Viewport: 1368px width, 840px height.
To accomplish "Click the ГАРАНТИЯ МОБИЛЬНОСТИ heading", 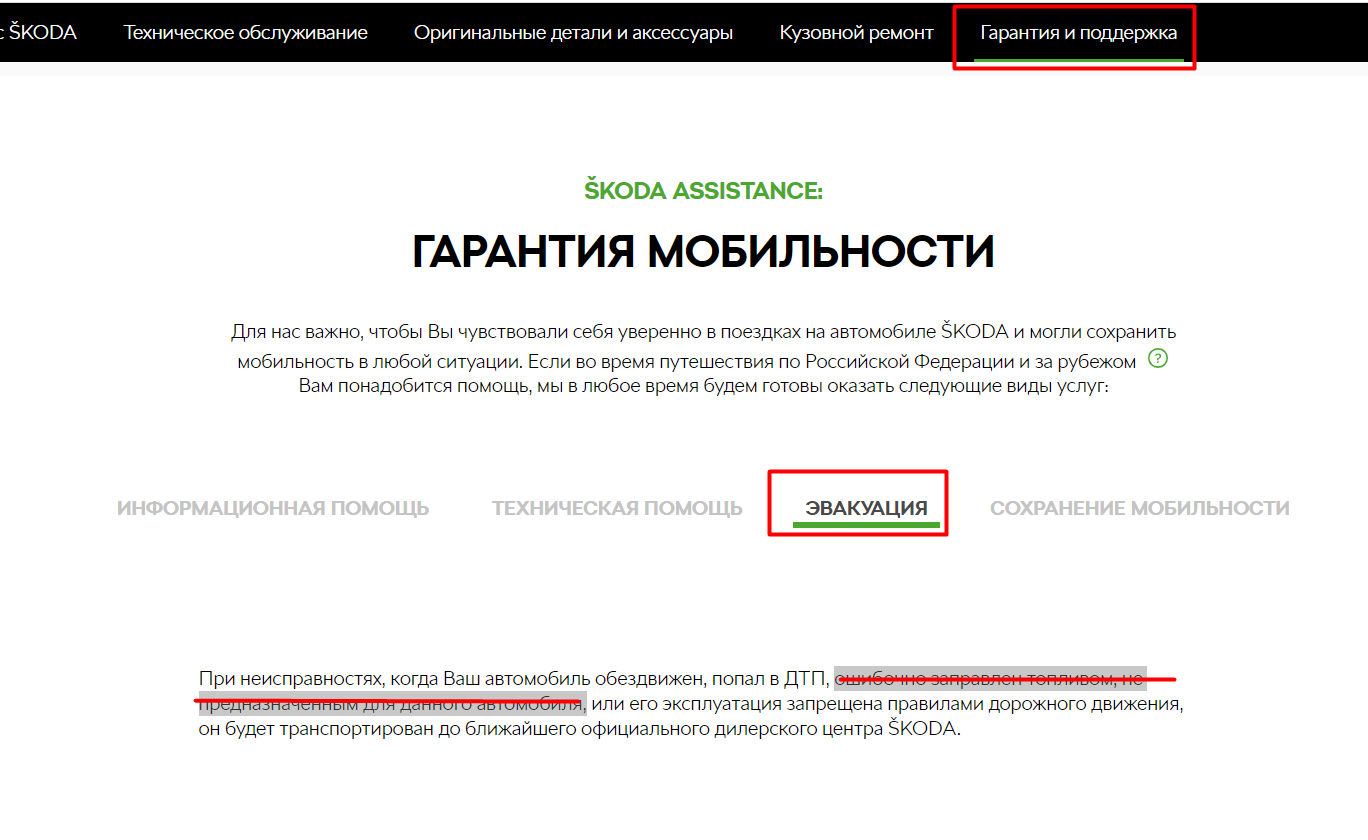I will tap(703, 252).
